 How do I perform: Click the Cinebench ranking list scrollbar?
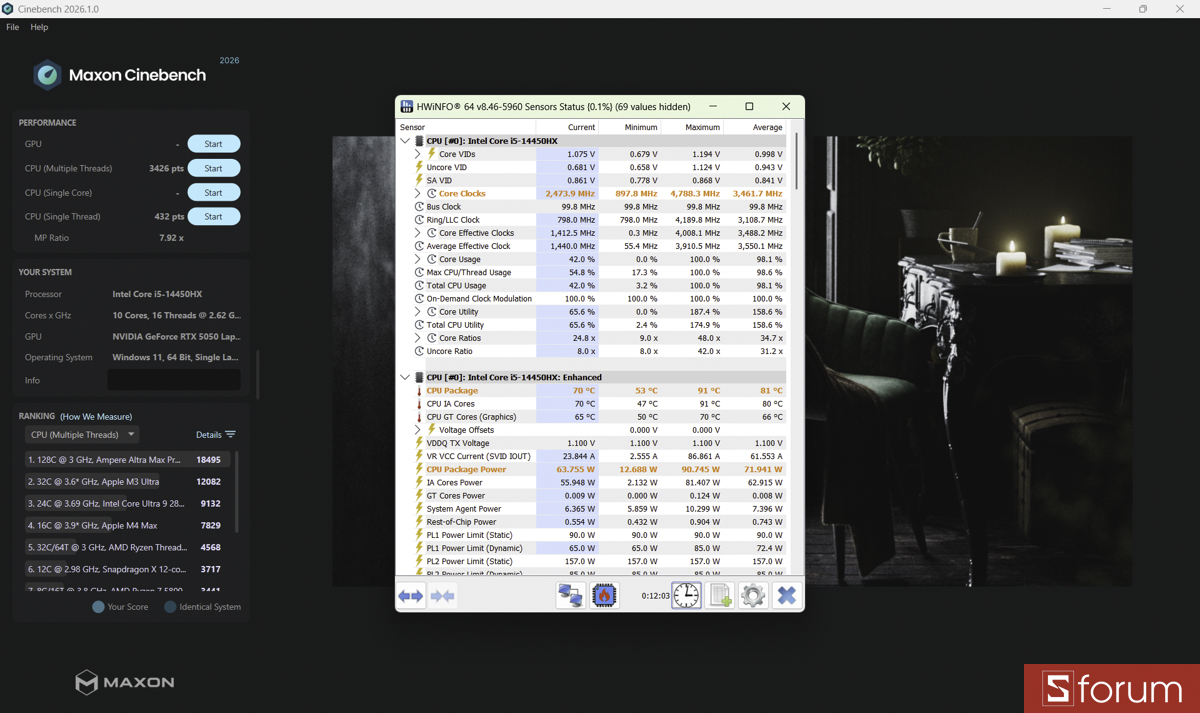tap(237, 491)
